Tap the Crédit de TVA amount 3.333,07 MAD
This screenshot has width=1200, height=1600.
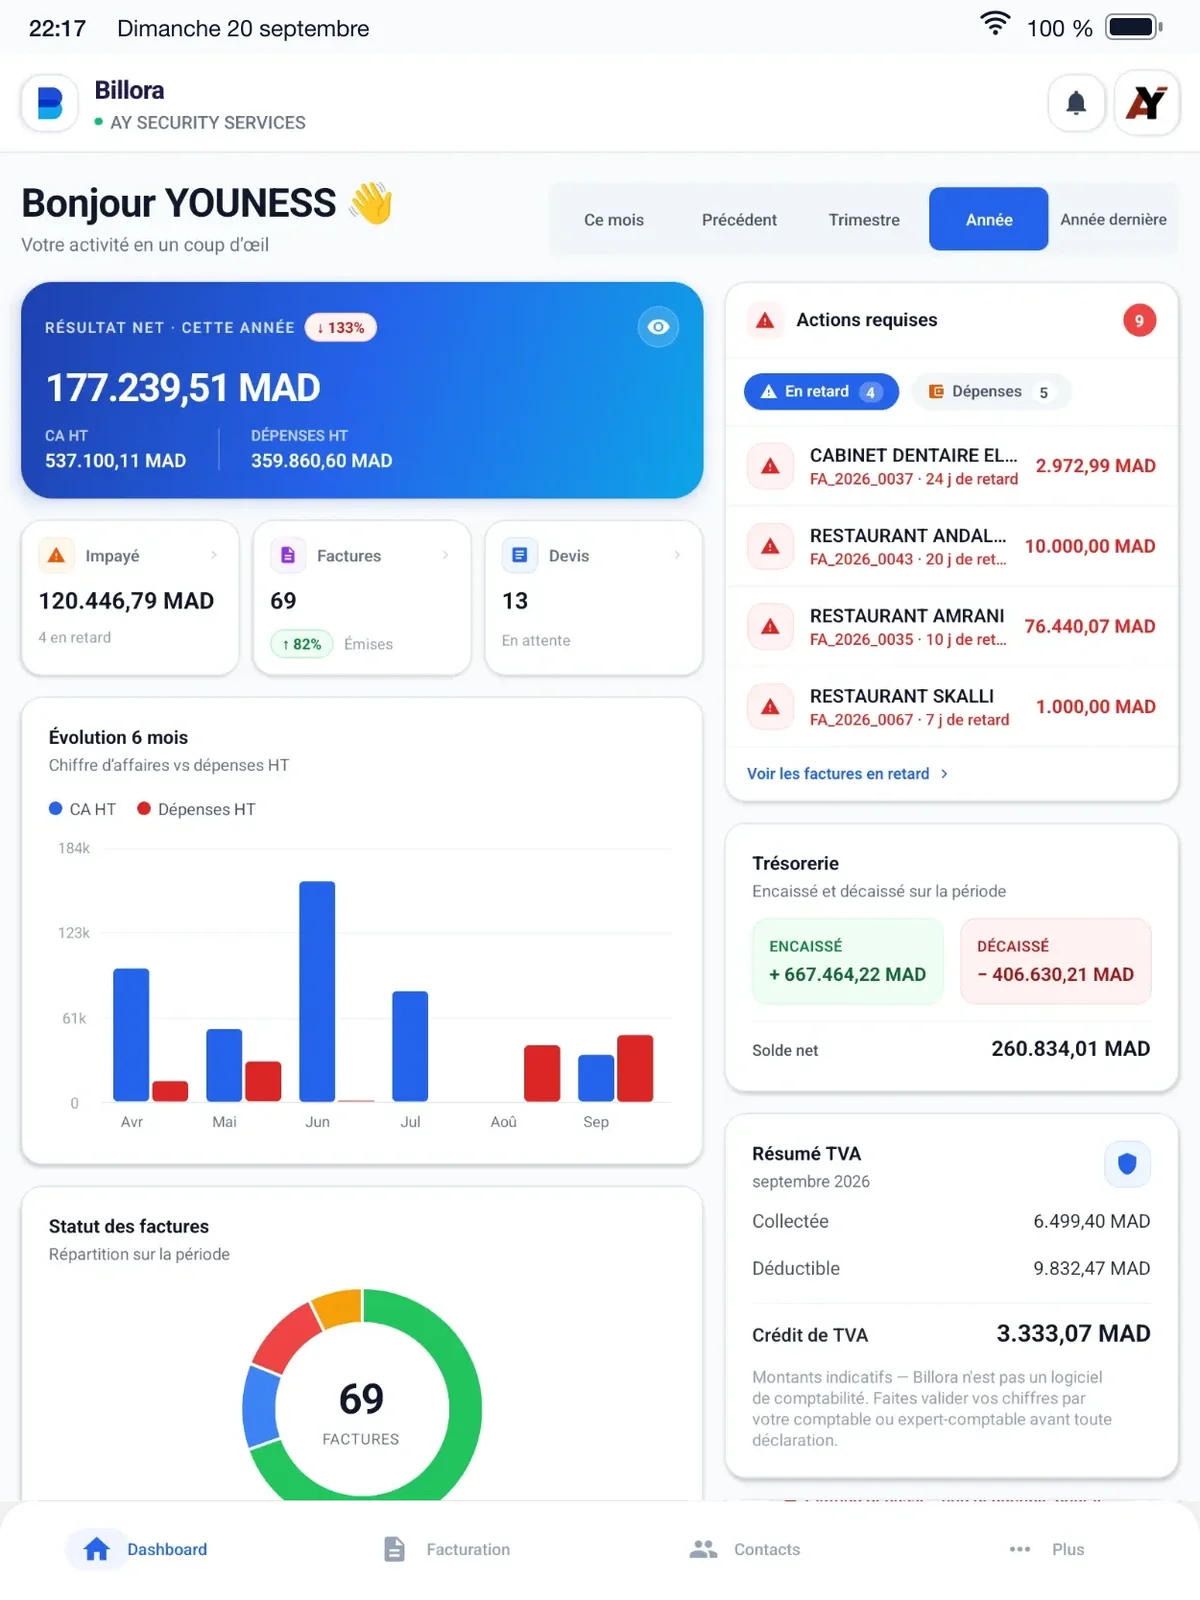pos(1073,1334)
